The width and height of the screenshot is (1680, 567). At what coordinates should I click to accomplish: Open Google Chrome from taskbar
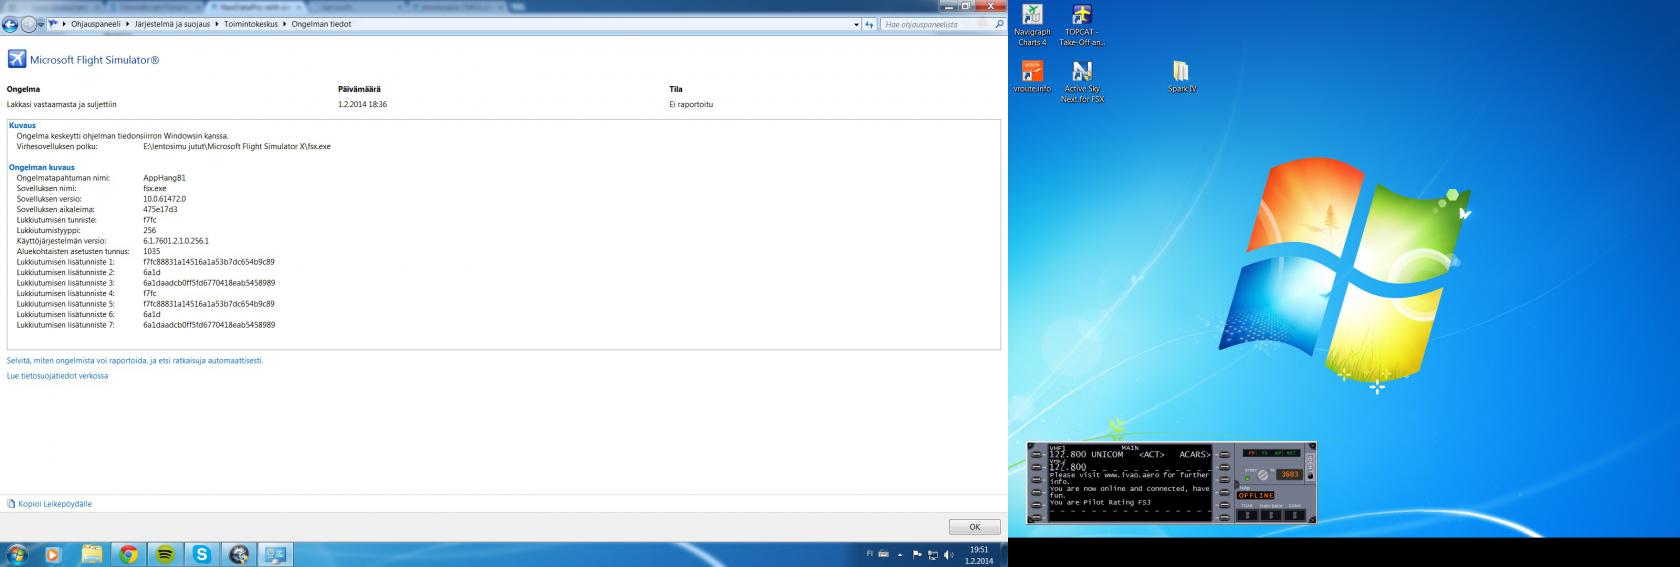(x=128, y=553)
